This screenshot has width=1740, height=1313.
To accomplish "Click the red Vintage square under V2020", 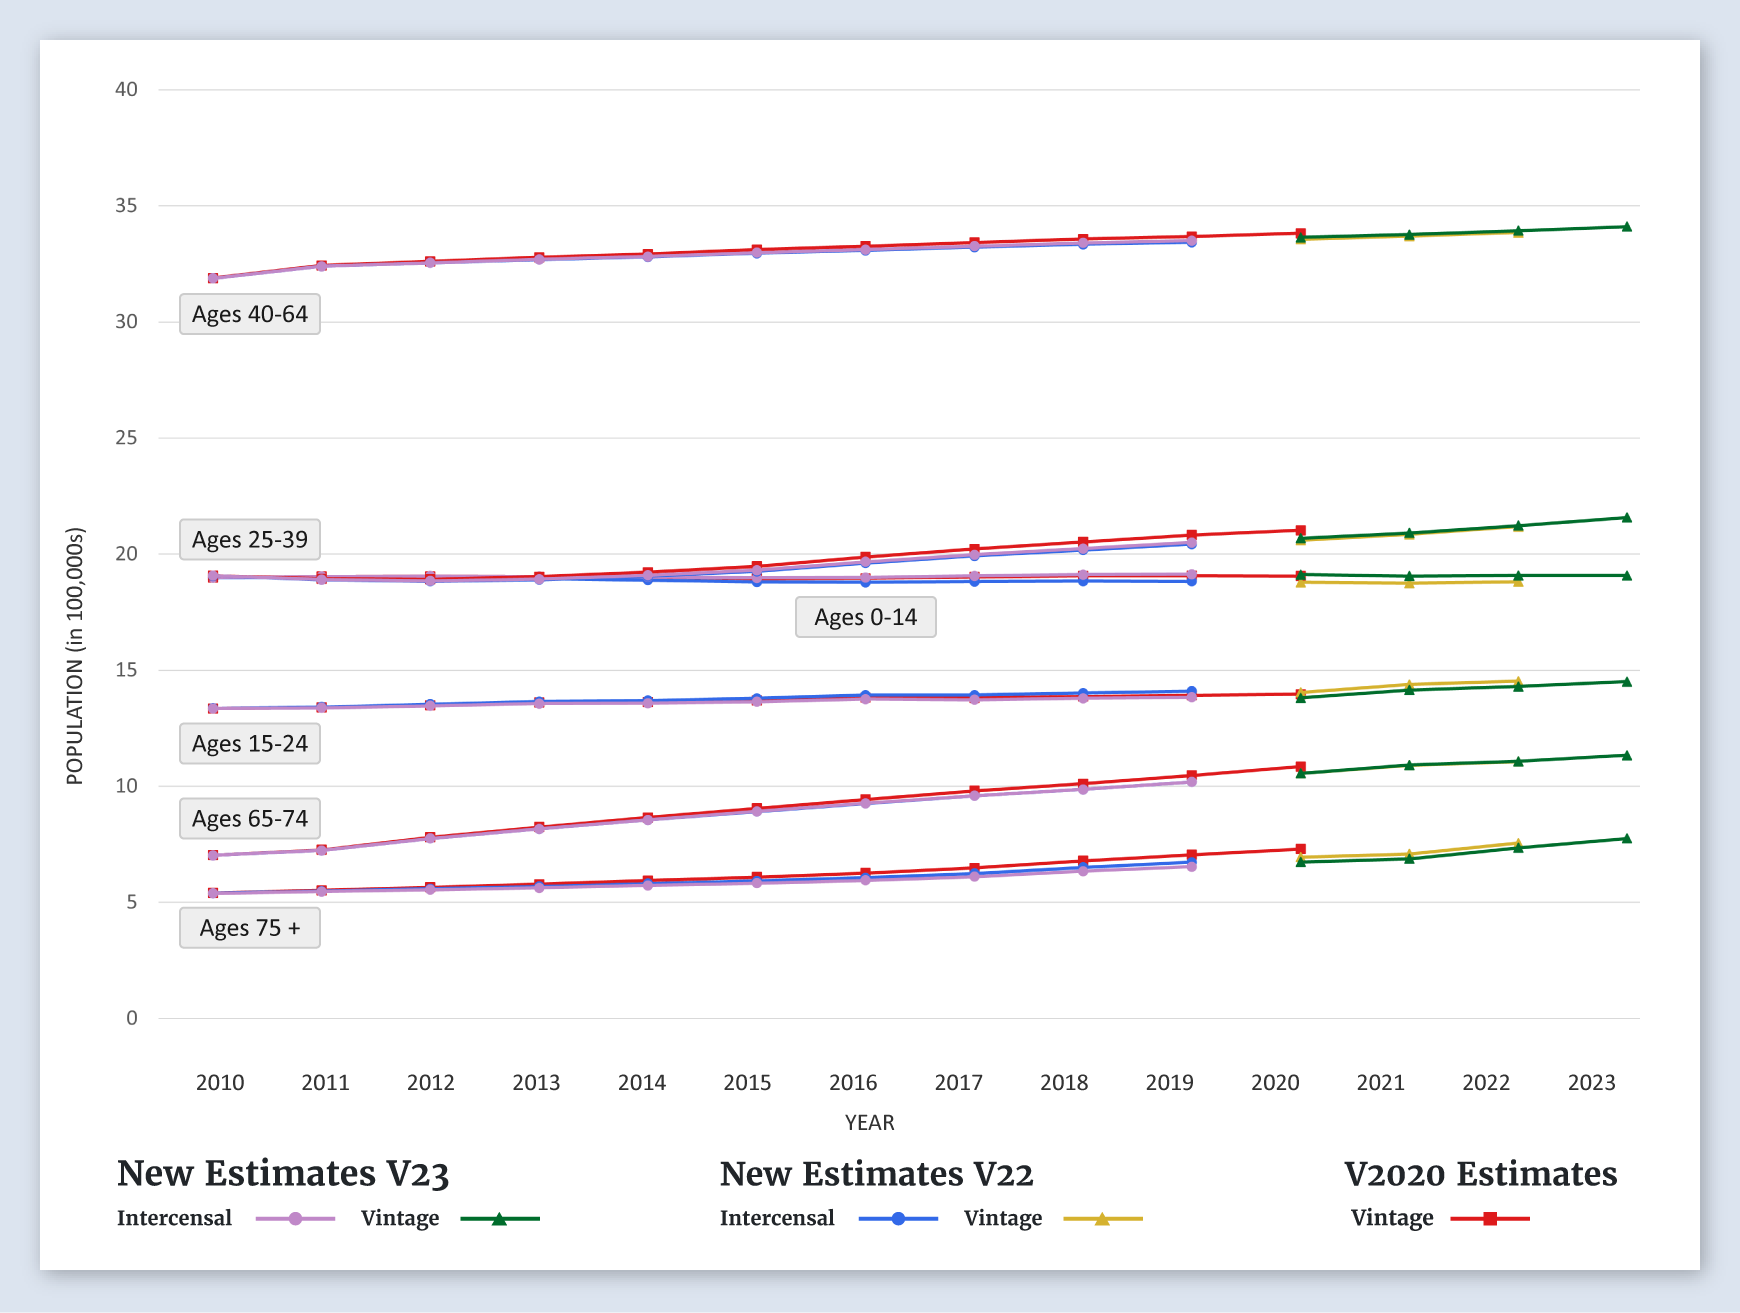I will (1490, 1219).
